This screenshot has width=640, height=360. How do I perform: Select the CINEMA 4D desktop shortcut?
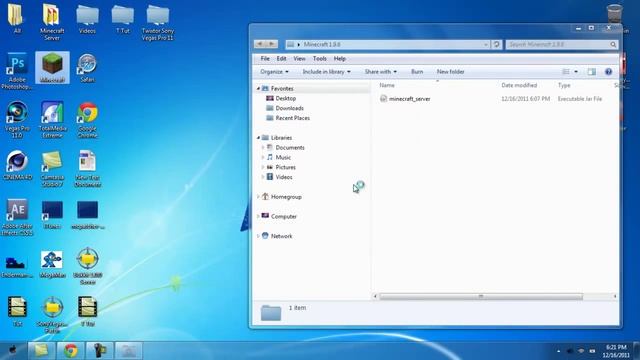point(17,165)
